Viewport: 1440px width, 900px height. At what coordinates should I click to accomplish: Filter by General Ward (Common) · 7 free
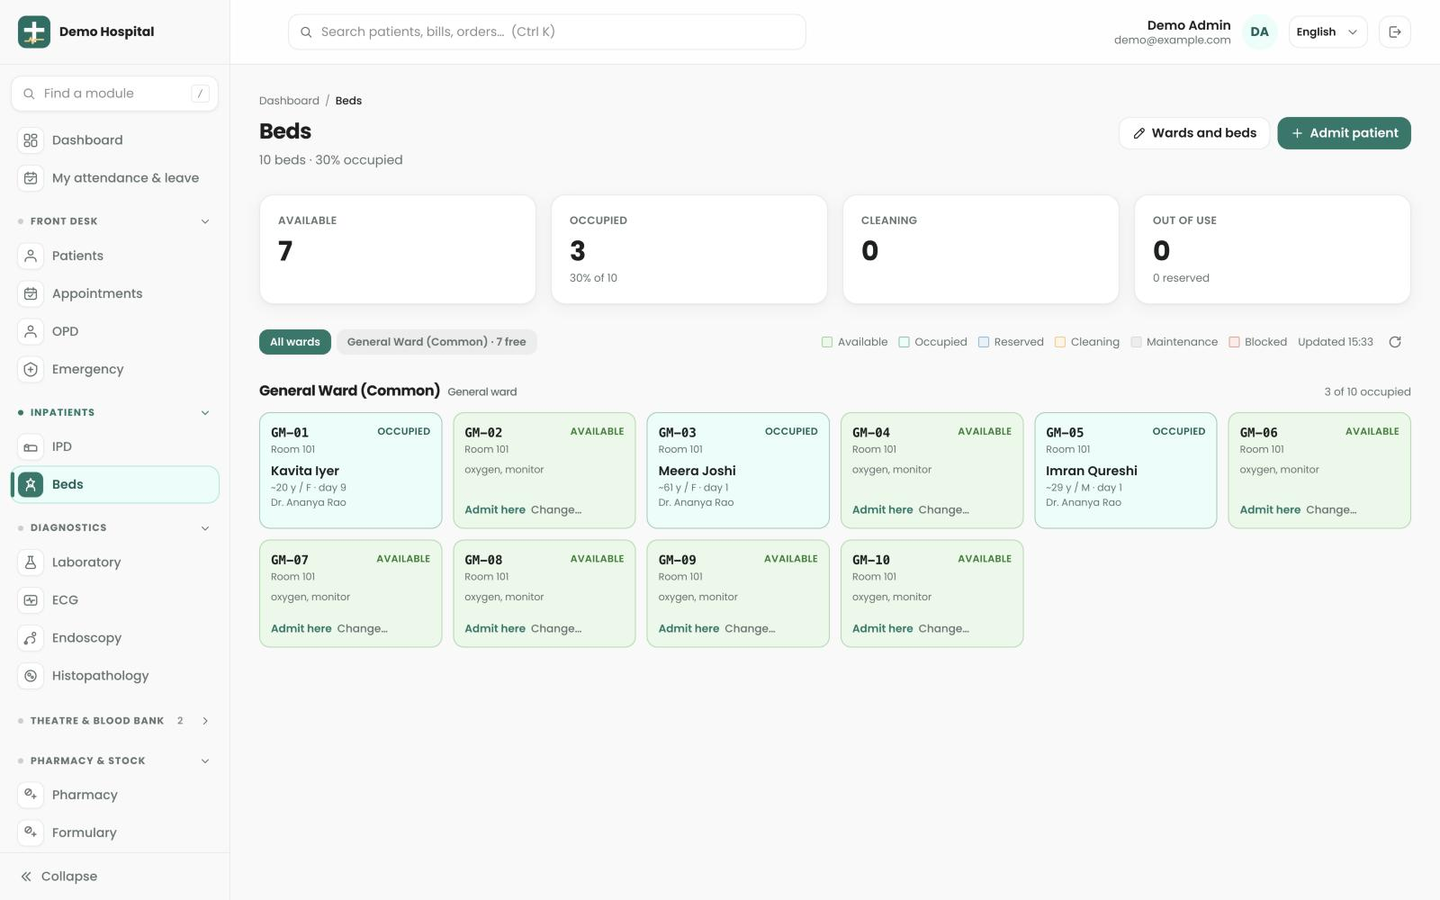(x=436, y=342)
